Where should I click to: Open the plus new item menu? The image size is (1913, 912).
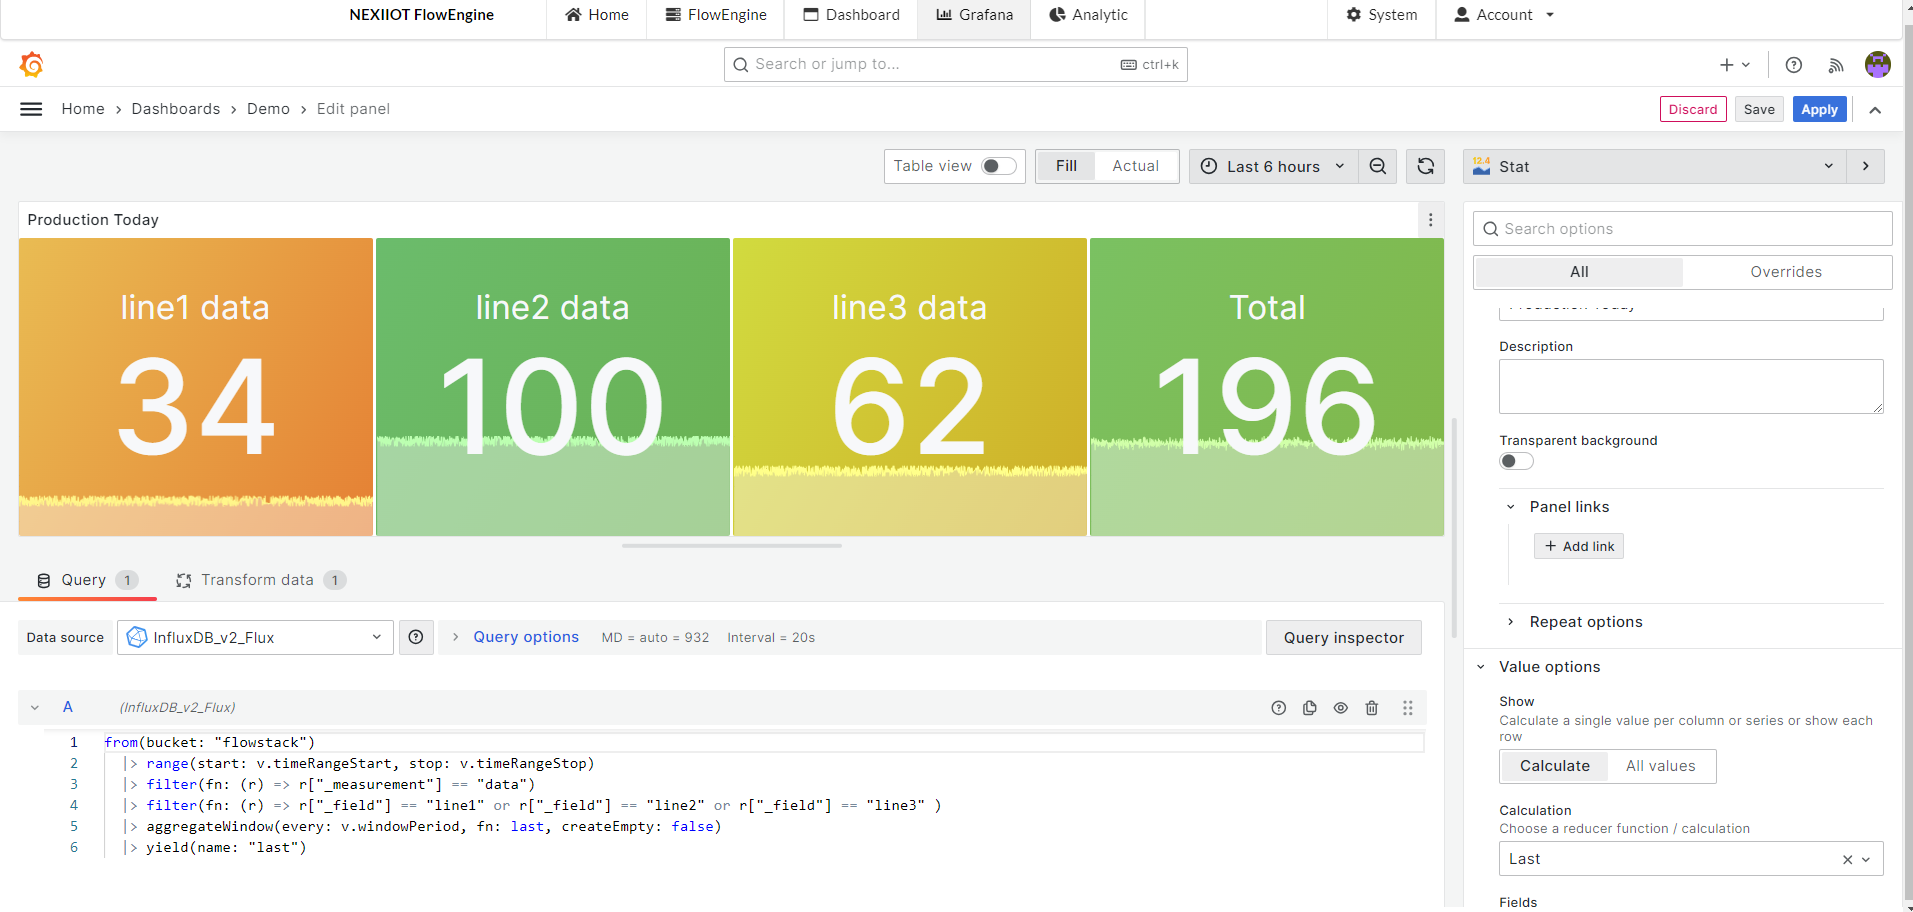pyautogui.click(x=1735, y=65)
